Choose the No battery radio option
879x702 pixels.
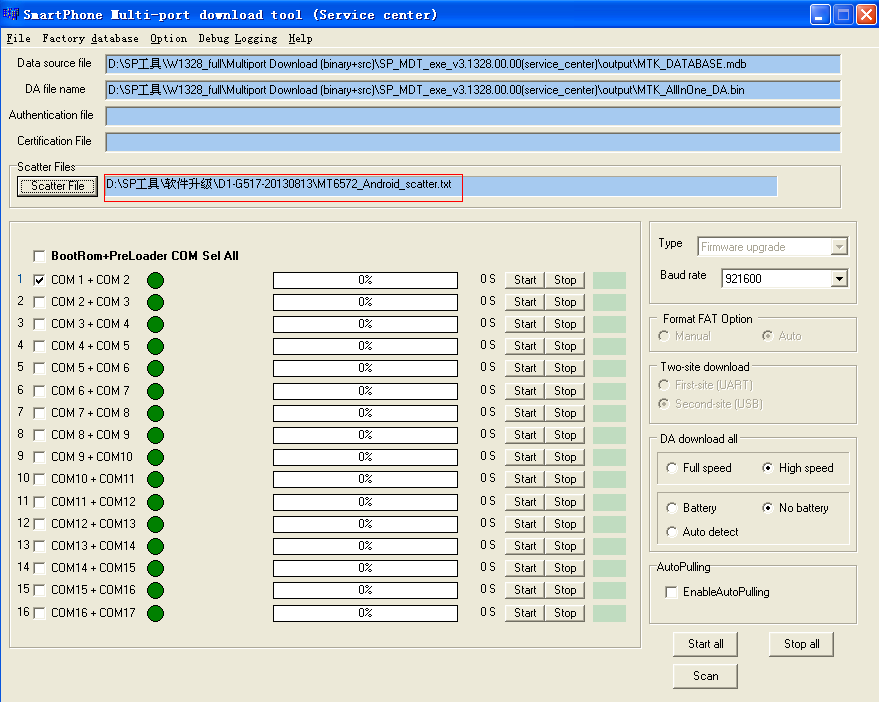pos(767,508)
